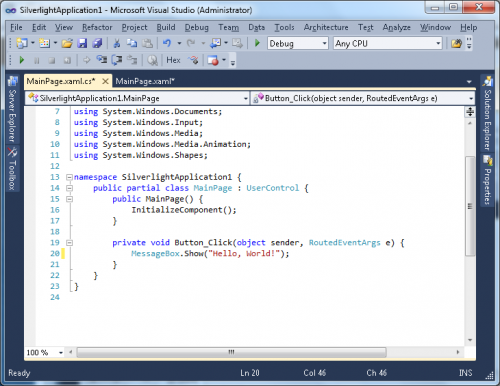Click the Navigate Backward icon
This screenshot has height=386, width=500.
point(216,43)
